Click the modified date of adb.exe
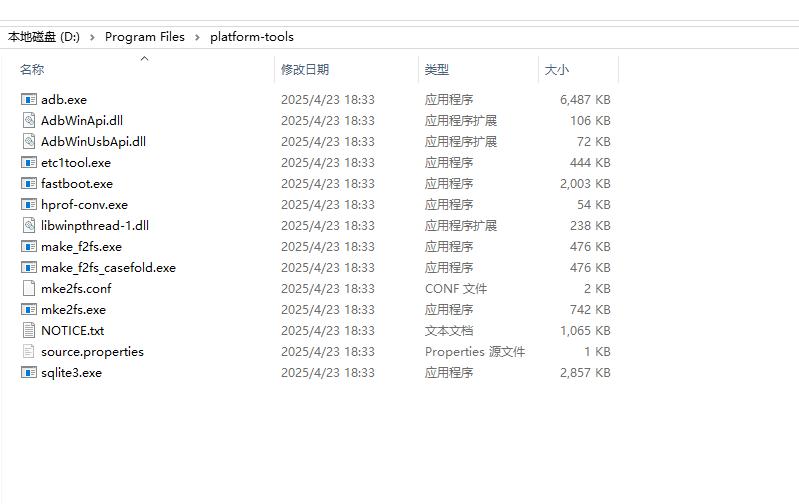 click(x=328, y=99)
